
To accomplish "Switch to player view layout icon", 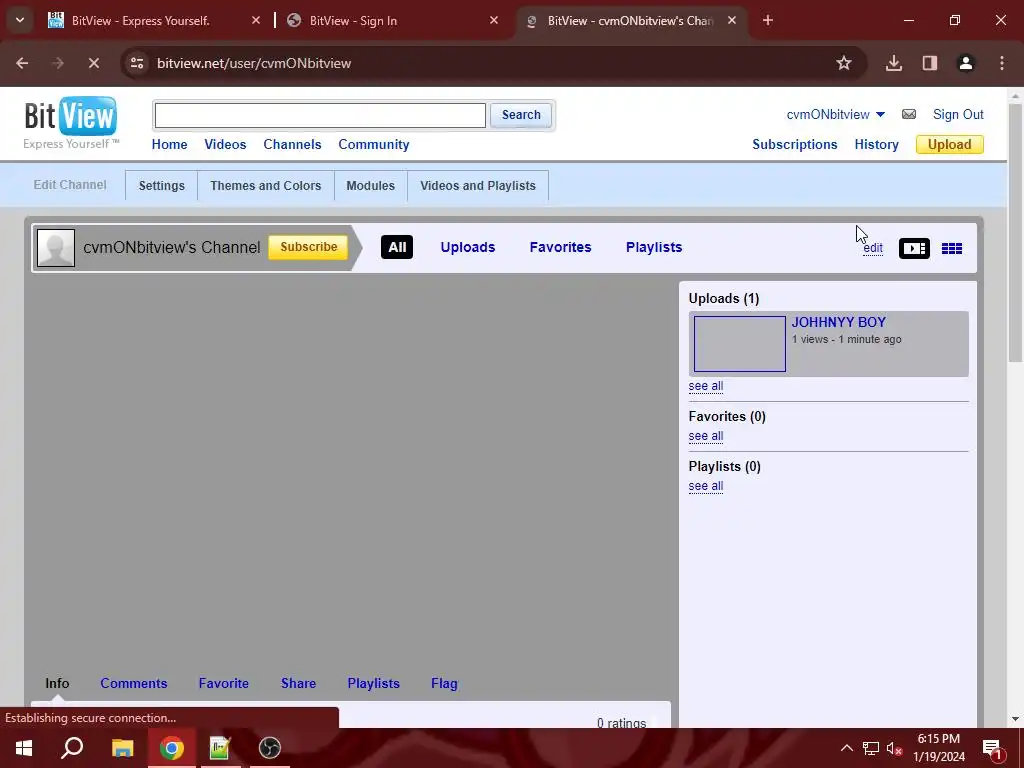I will [x=914, y=248].
